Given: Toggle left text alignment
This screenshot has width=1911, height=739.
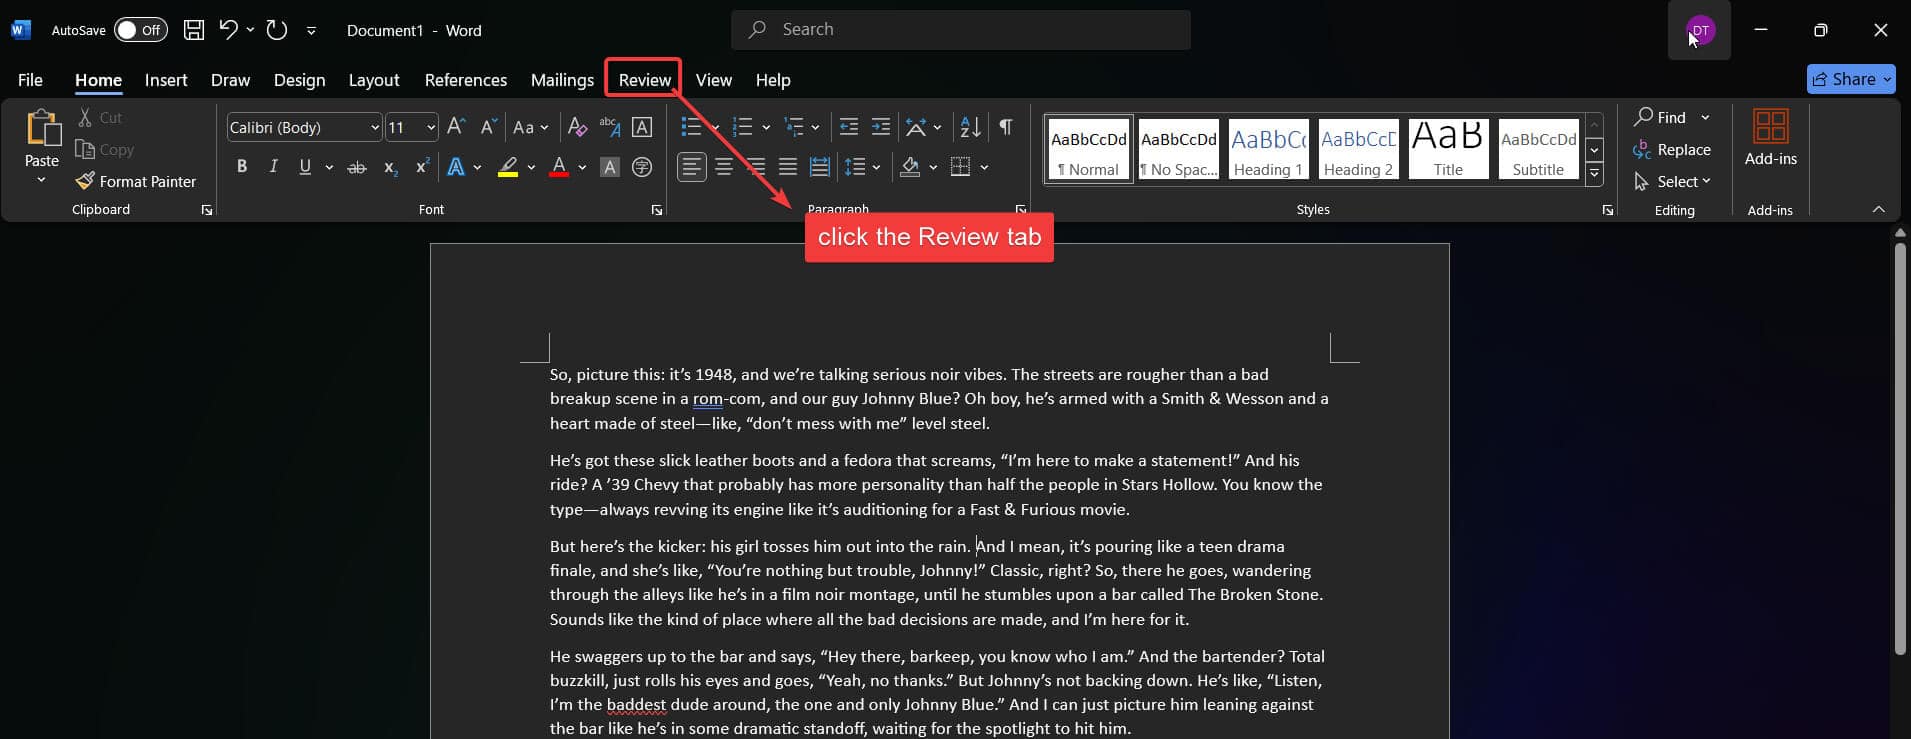Looking at the screenshot, I should tap(692, 167).
